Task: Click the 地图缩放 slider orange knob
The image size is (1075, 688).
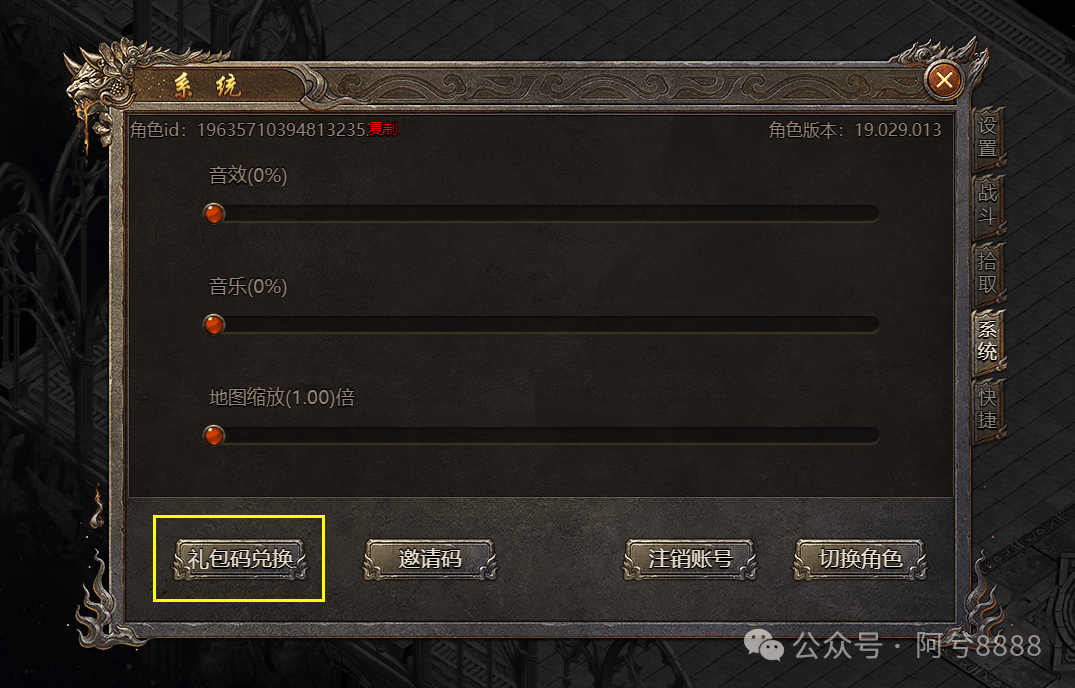Action: (x=214, y=435)
